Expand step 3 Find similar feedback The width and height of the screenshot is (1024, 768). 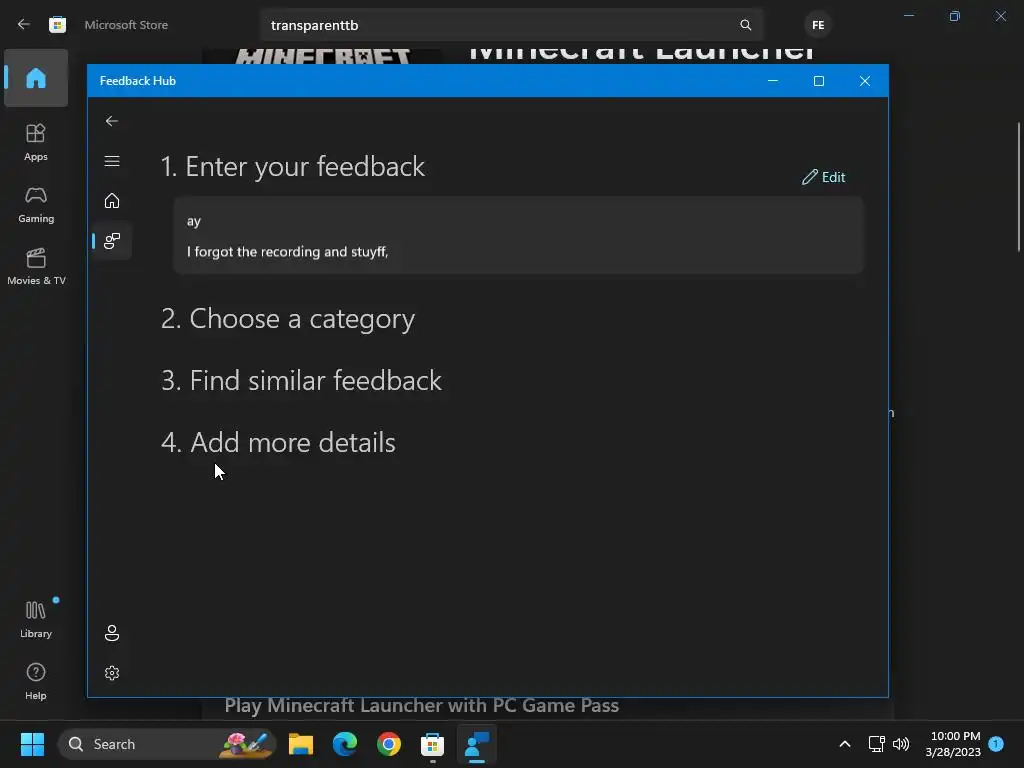tap(301, 381)
